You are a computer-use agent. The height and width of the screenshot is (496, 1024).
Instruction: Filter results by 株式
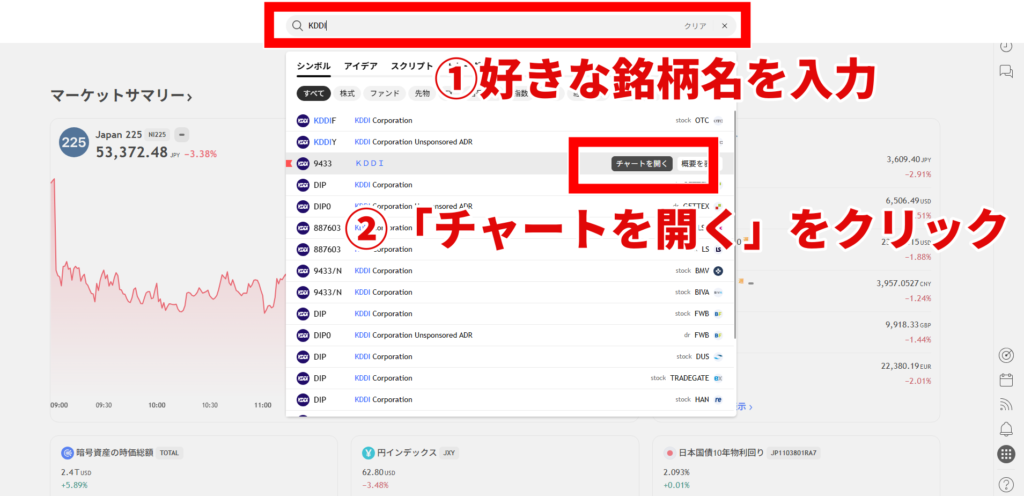347,93
